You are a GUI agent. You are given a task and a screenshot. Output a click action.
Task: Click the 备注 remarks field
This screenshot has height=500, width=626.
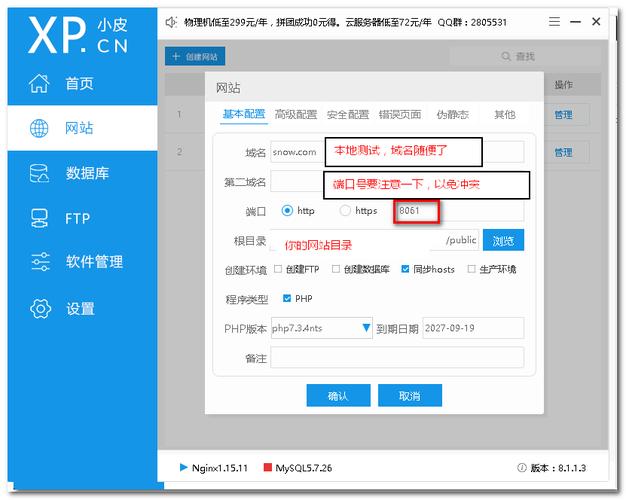(397, 357)
